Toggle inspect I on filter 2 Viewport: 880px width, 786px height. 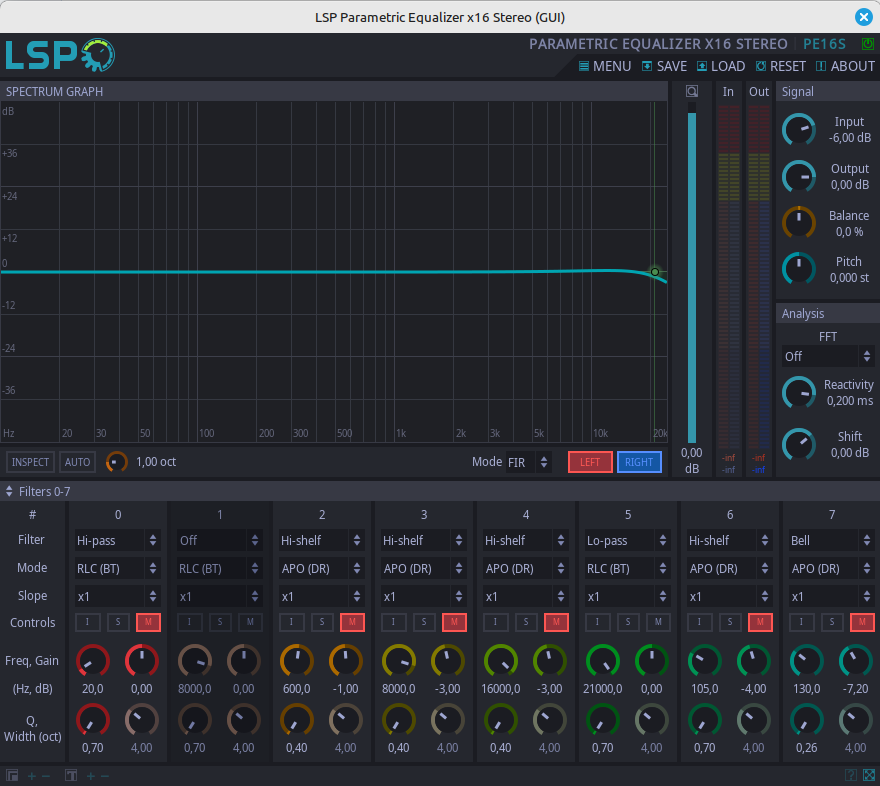click(291, 622)
